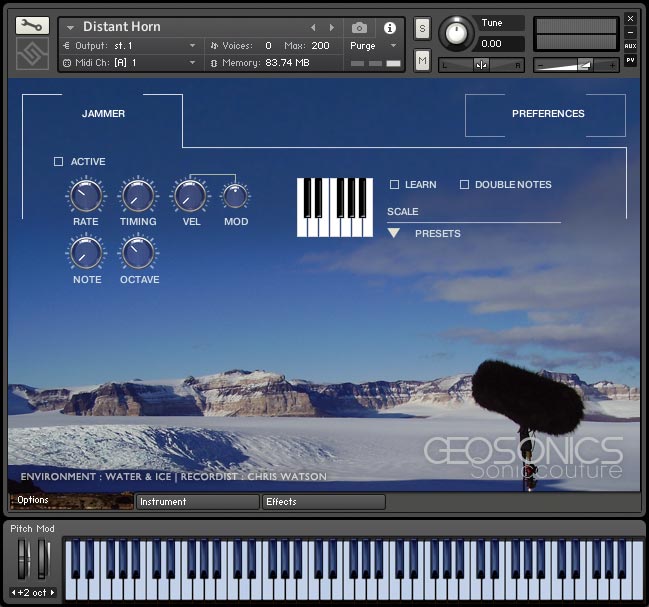Show instrument info with the i icon
The width and height of the screenshot is (649, 607).
(389, 28)
